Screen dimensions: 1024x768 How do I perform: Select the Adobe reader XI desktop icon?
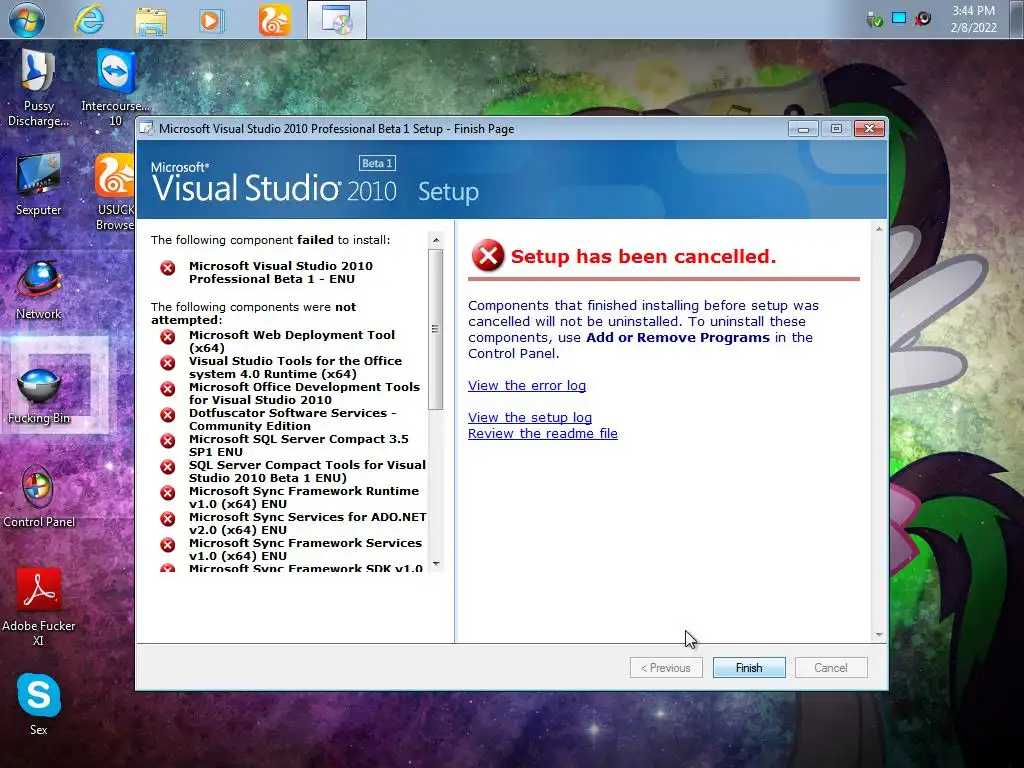39,606
